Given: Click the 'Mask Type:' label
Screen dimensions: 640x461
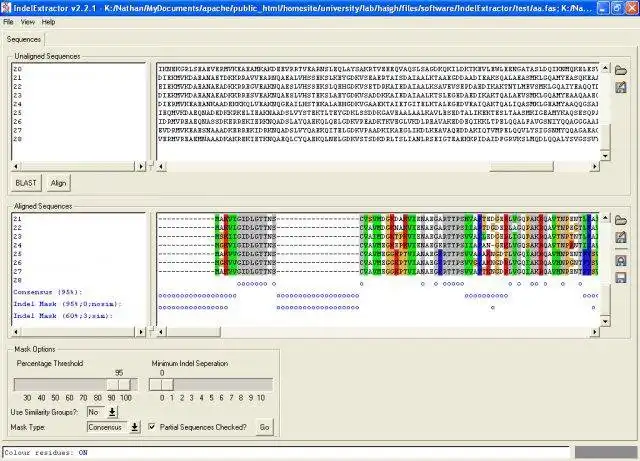Looking at the screenshot, I should (x=28, y=427).
